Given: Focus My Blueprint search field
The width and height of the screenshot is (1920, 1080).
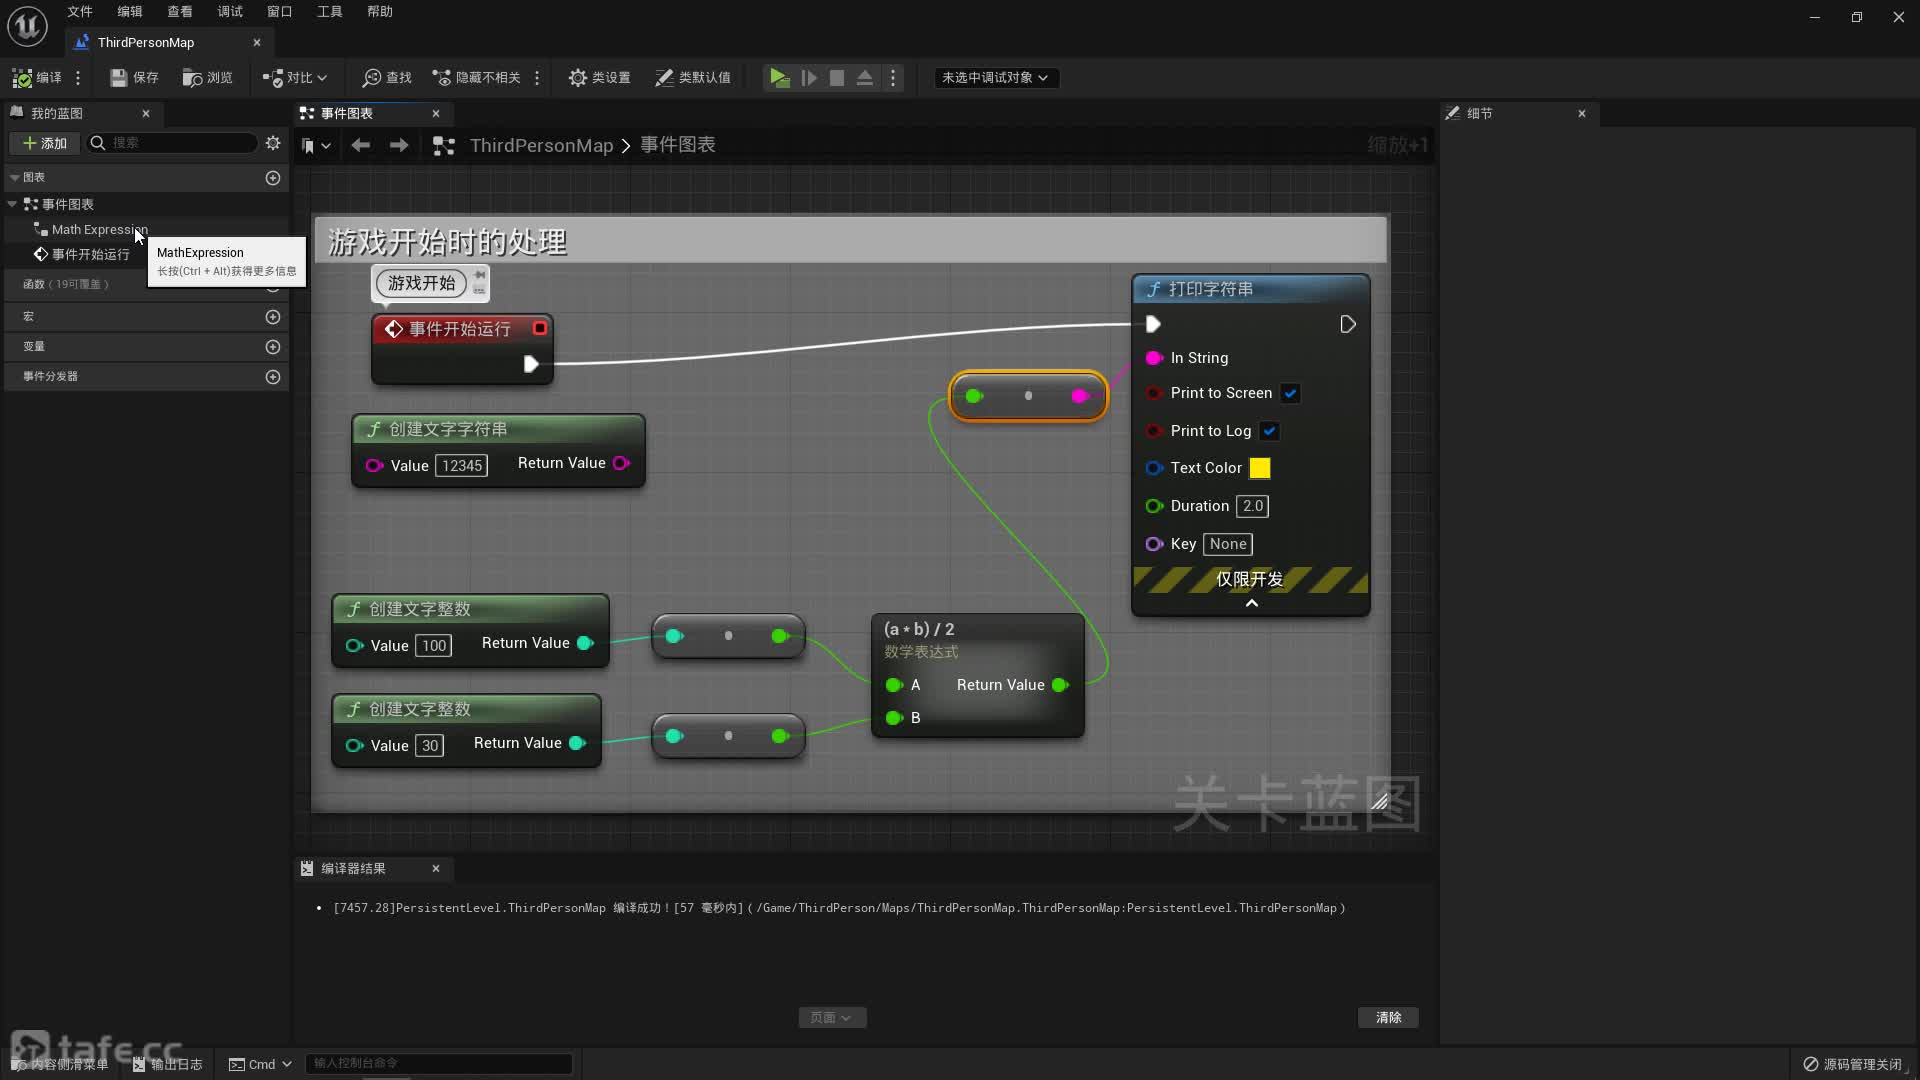Looking at the screenshot, I should click(172, 143).
